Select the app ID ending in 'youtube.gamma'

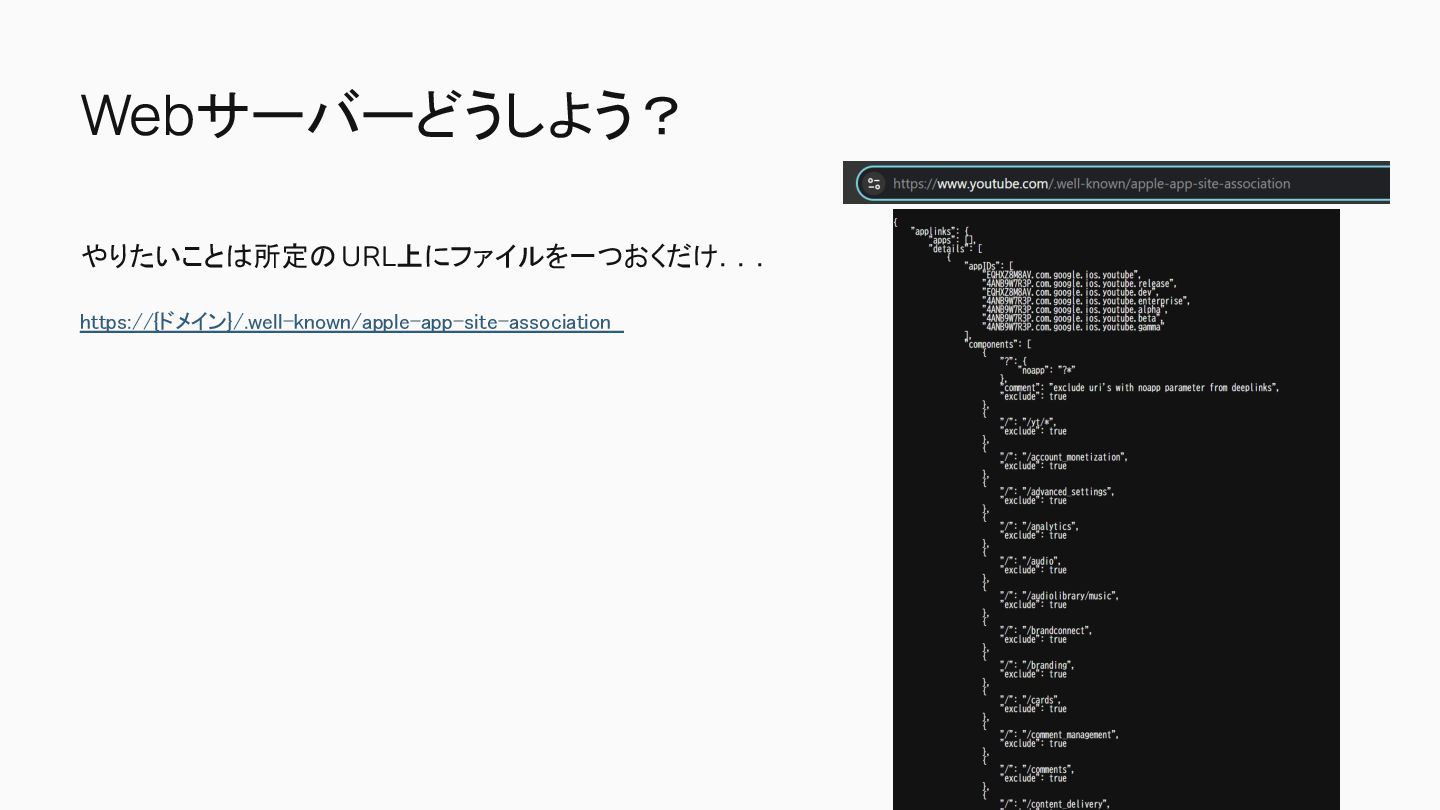pyautogui.click(x=1074, y=327)
